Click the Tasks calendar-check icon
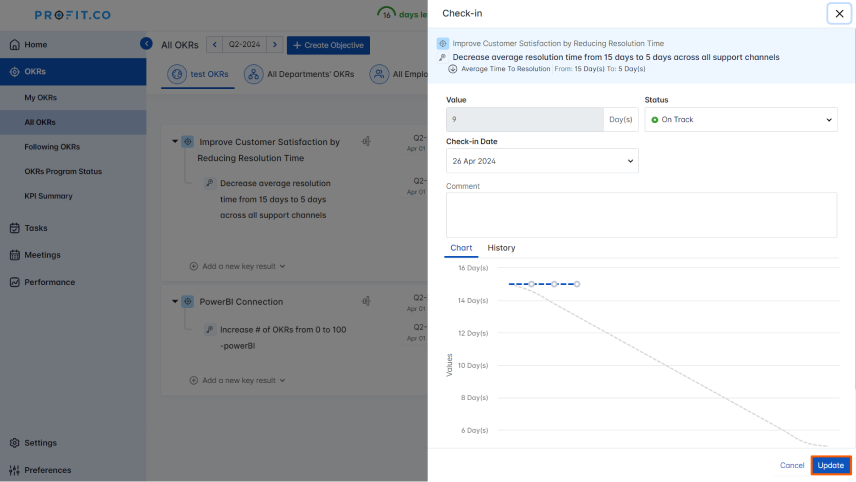856x482 pixels. [x=15, y=228]
